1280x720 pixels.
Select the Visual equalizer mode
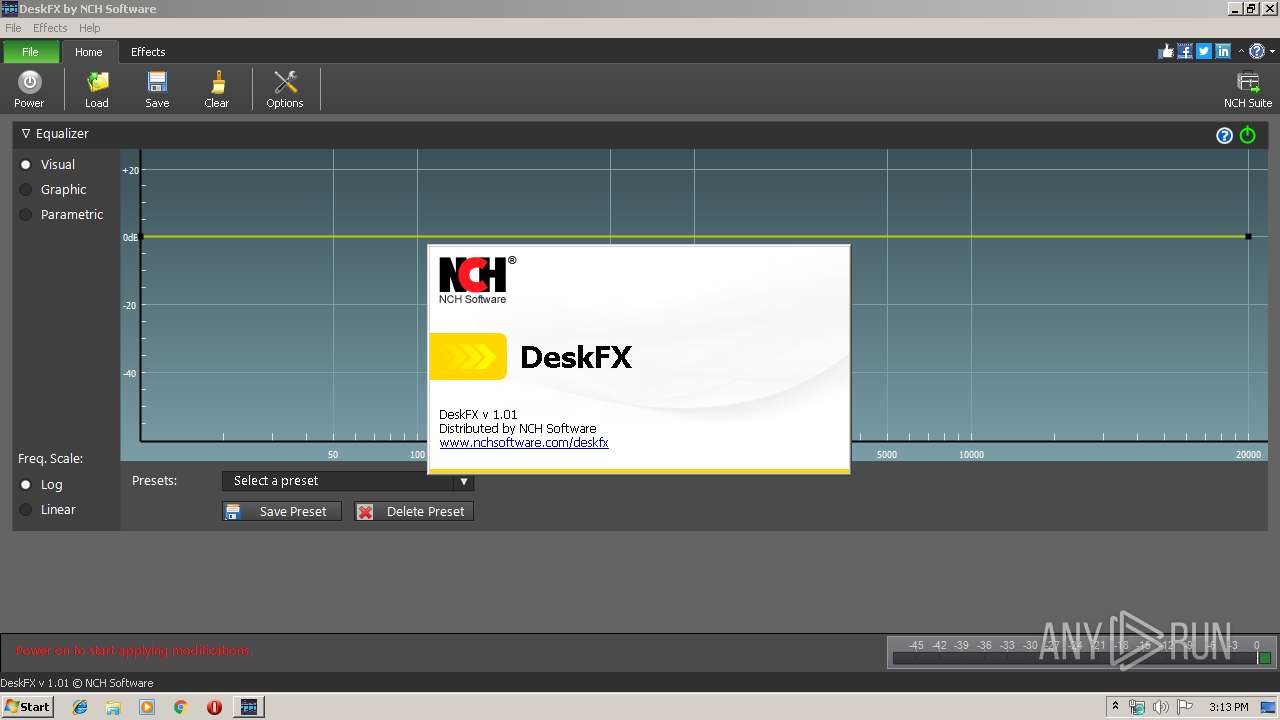(x=48, y=164)
